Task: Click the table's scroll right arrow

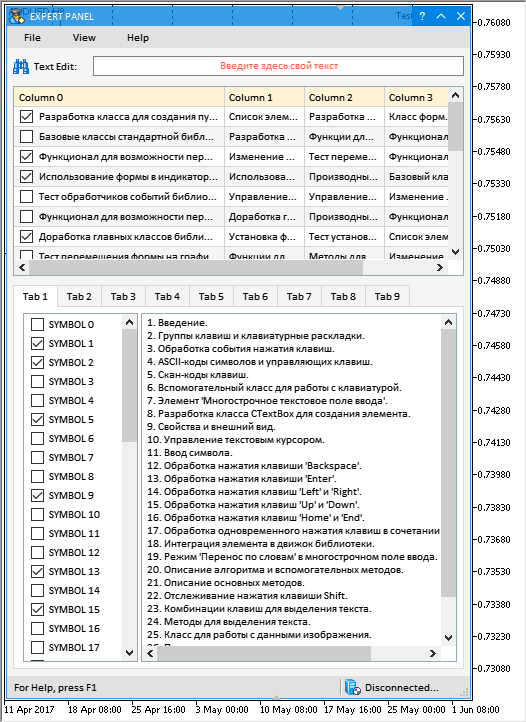Action: coord(440,267)
